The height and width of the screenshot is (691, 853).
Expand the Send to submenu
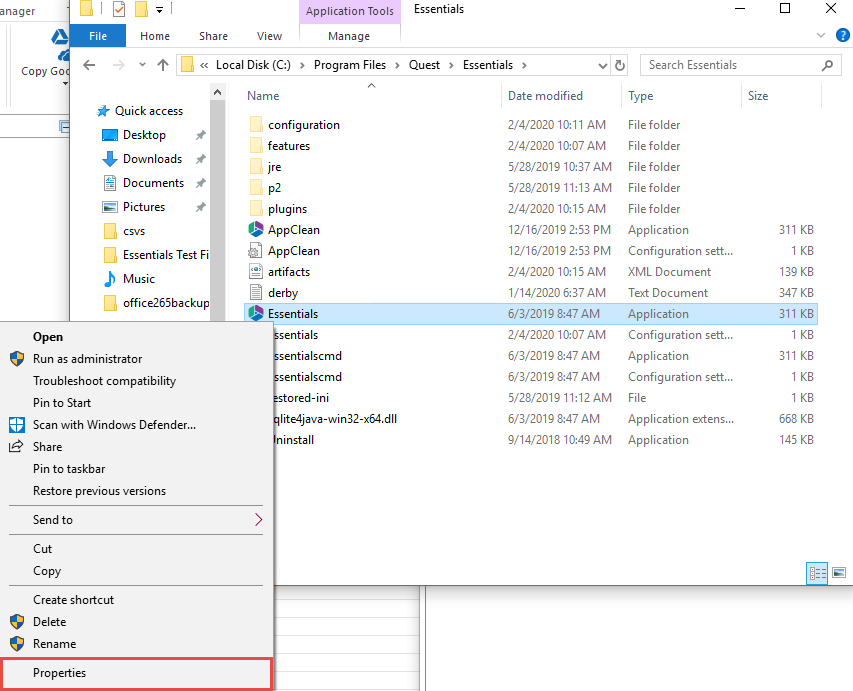pos(258,519)
